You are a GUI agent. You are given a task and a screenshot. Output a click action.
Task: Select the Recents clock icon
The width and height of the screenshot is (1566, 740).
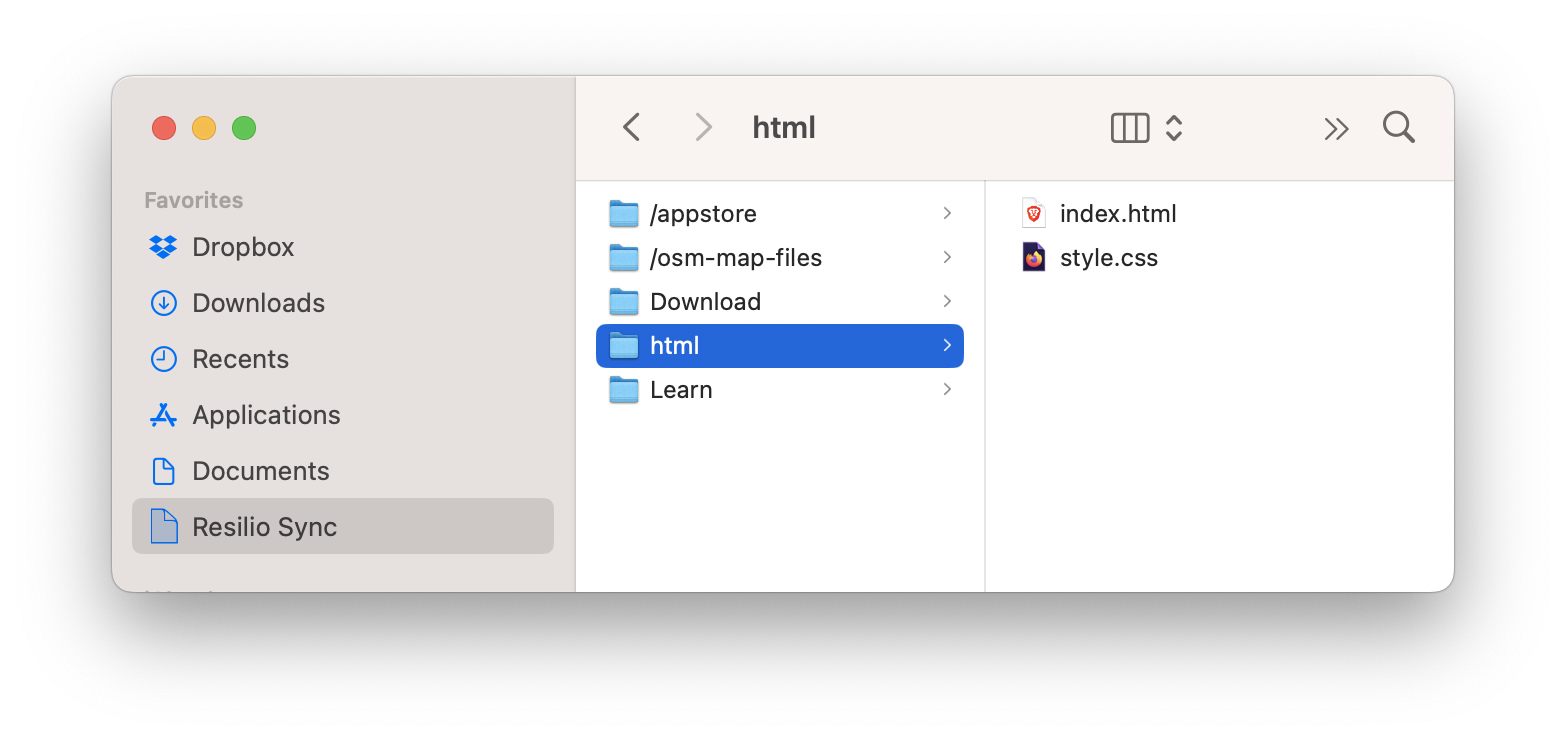163,359
